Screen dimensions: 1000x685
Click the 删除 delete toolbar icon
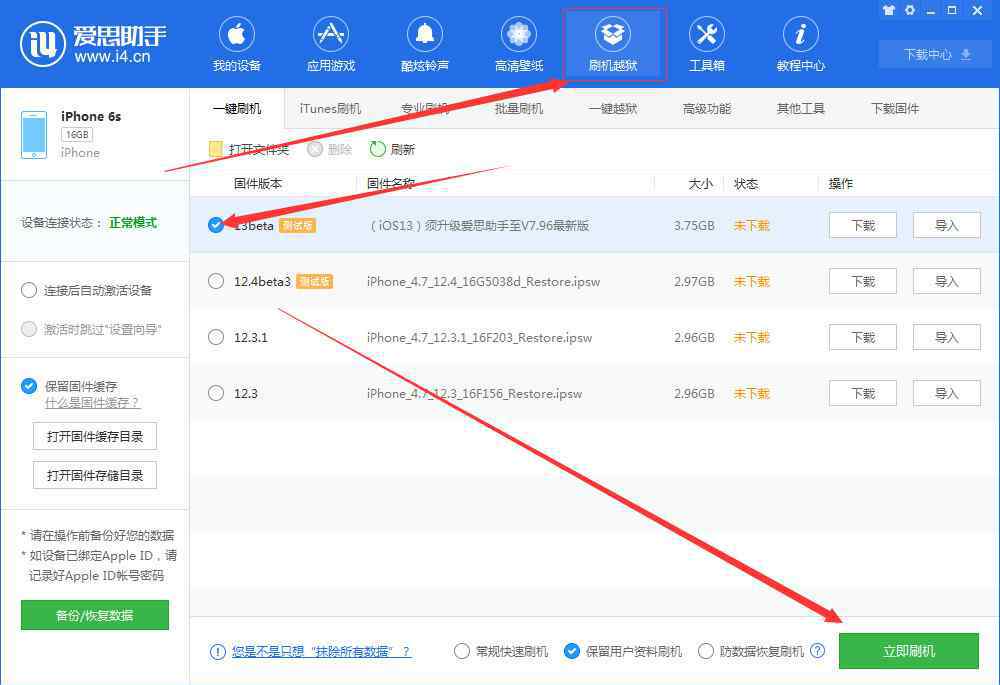315,149
